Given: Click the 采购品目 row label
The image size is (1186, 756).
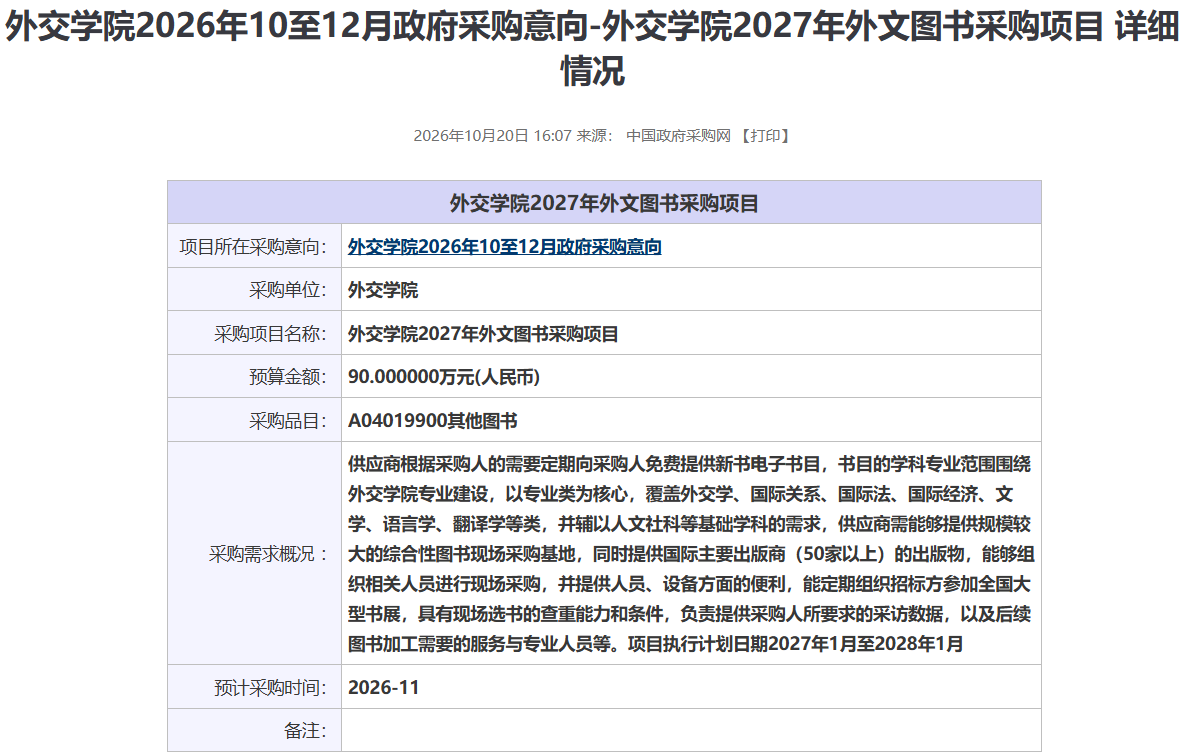Looking at the screenshot, I should pyautogui.click(x=288, y=421).
